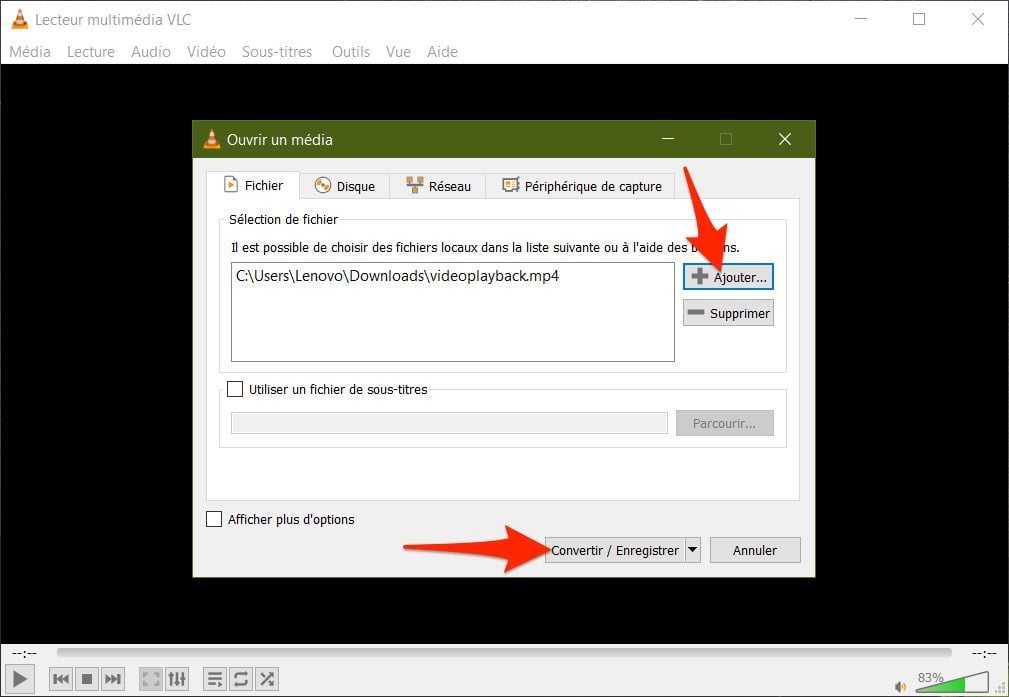Close the Ouvrir un média dialog

click(x=784, y=139)
